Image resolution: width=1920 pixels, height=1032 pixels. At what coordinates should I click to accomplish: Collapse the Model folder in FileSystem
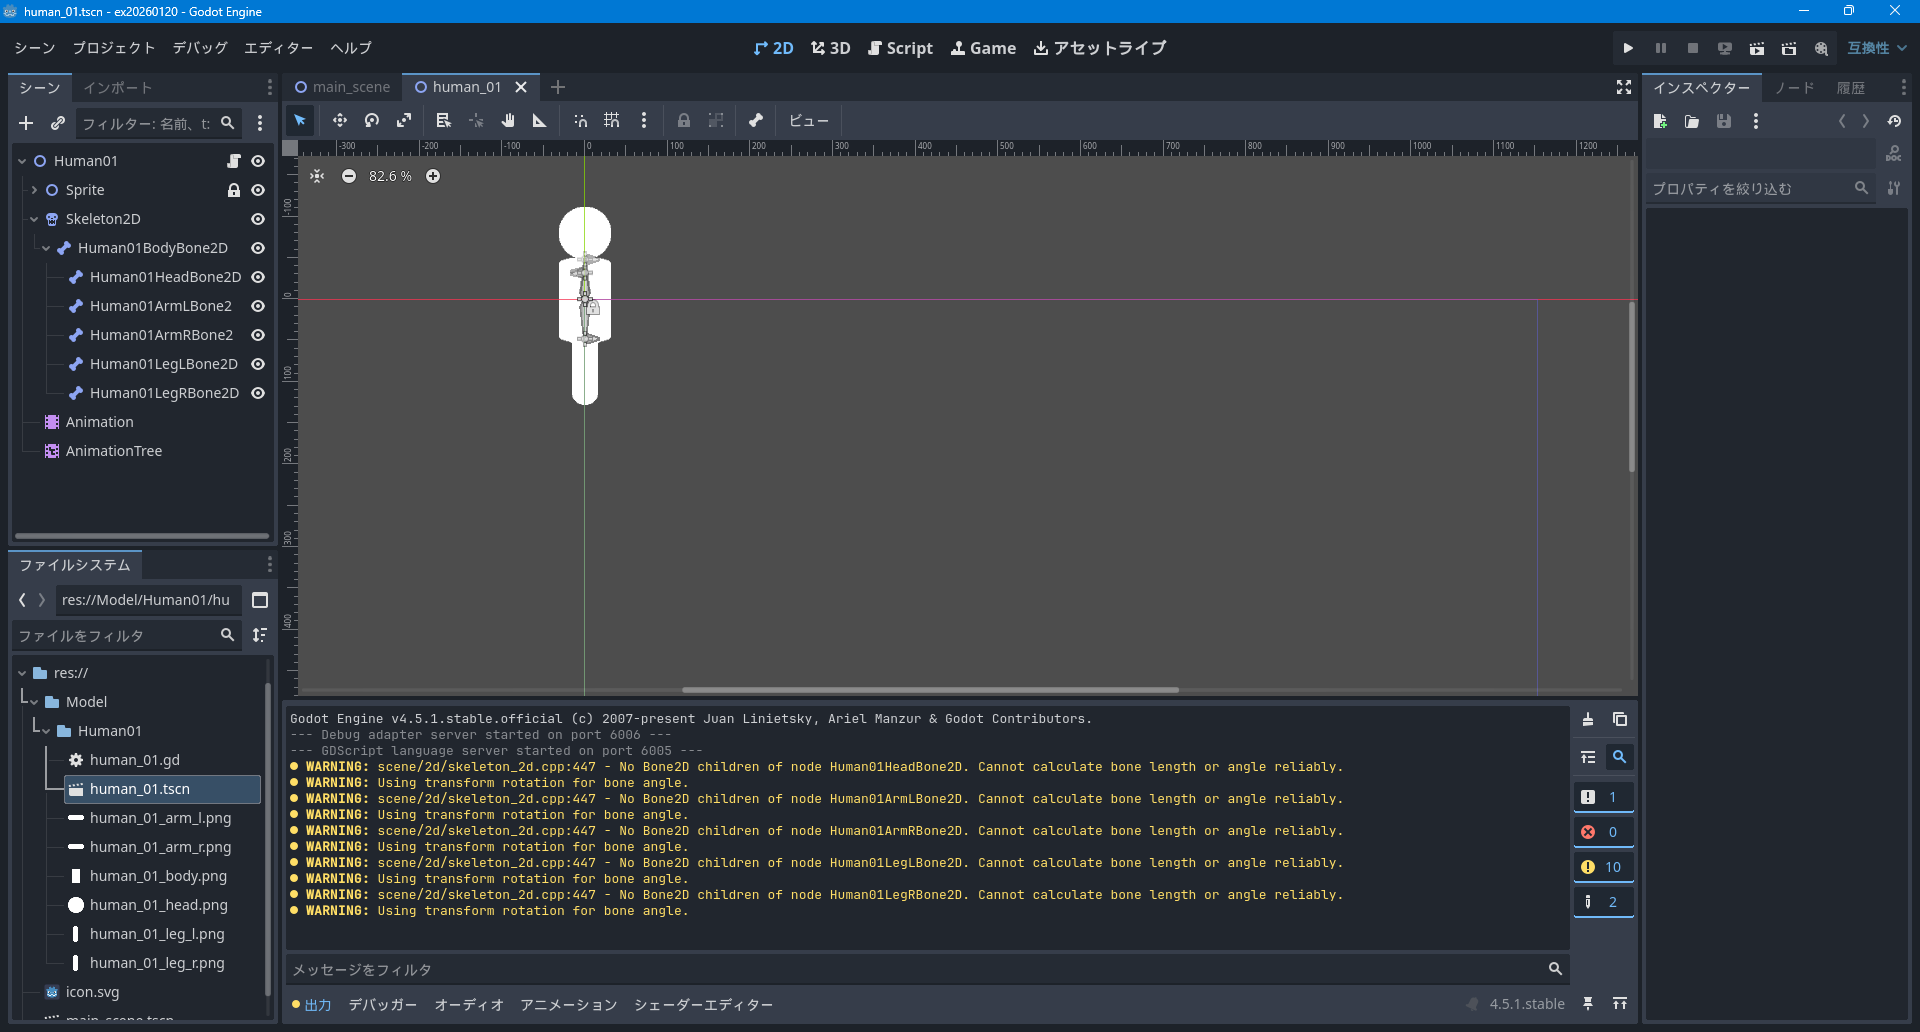(x=34, y=702)
